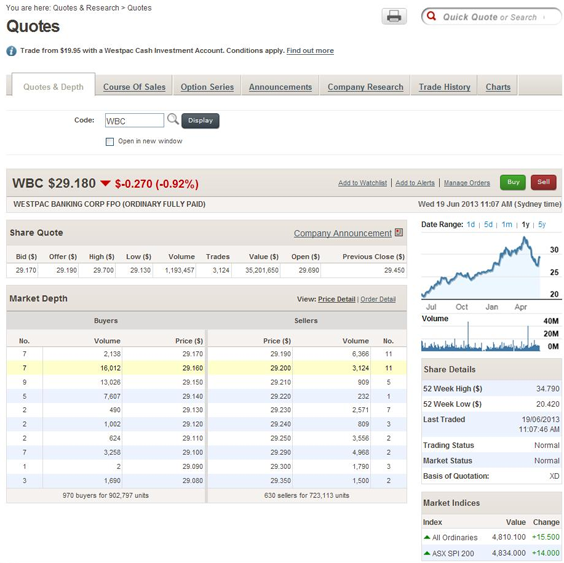The image size is (564, 563).
Task: Click the Quotes & Research breadcrumb
Action: [x=86, y=8]
